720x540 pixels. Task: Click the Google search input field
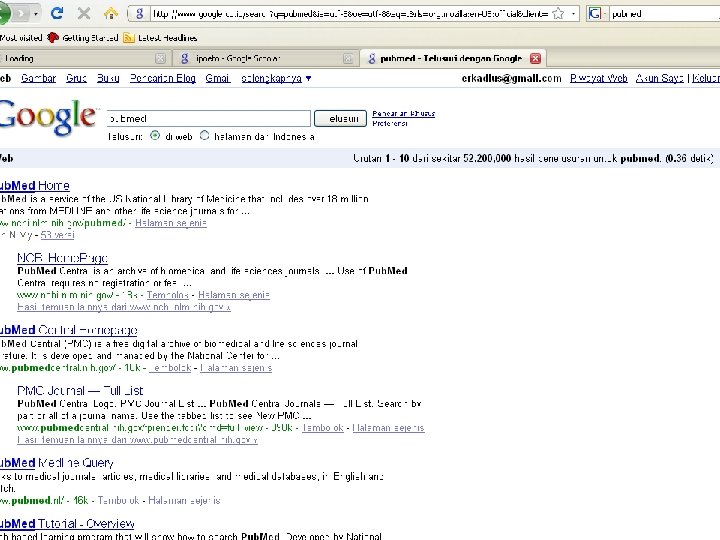point(208,118)
